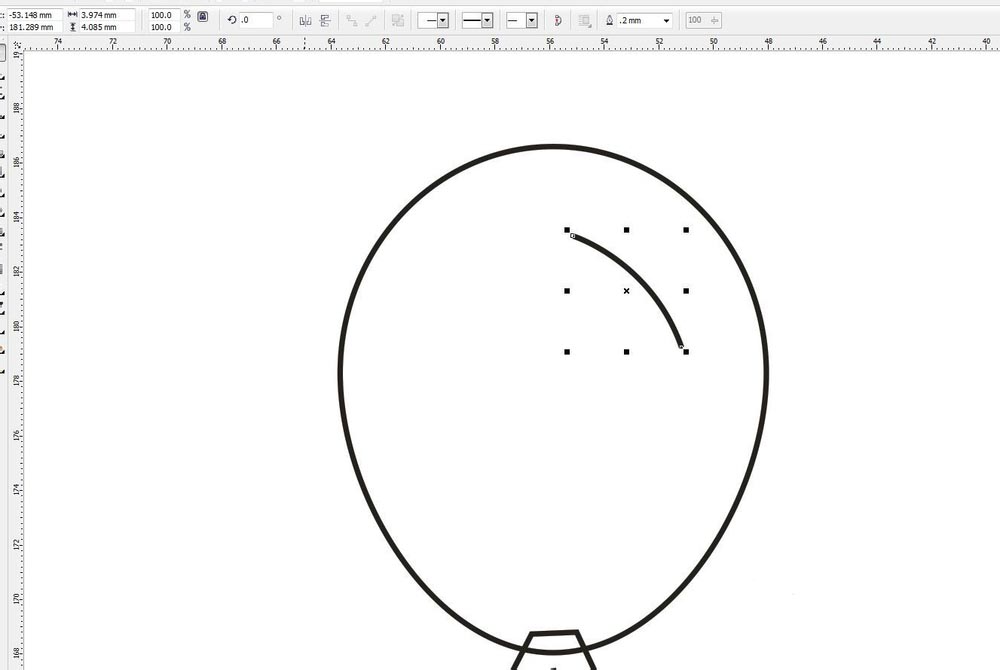Click the mirror horizontally icon
This screenshot has height=670, width=1000.
click(x=305, y=21)
